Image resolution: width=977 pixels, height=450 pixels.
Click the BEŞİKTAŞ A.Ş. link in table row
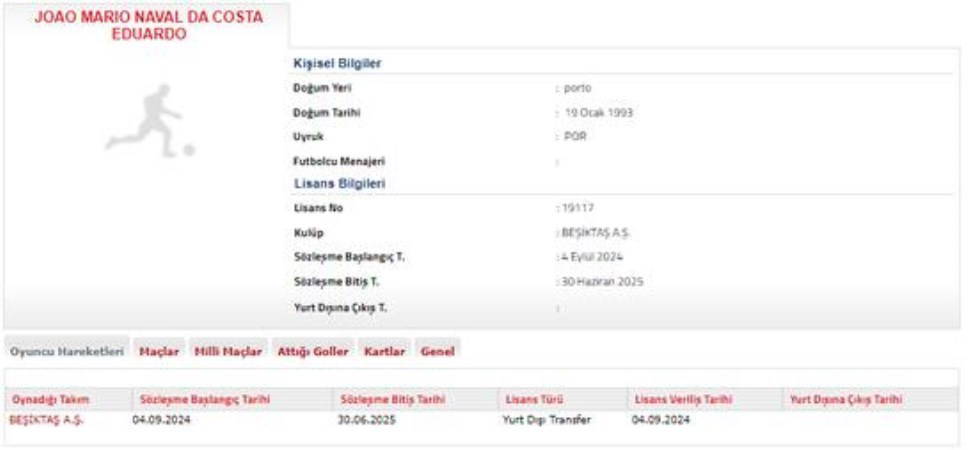[46, 420]
